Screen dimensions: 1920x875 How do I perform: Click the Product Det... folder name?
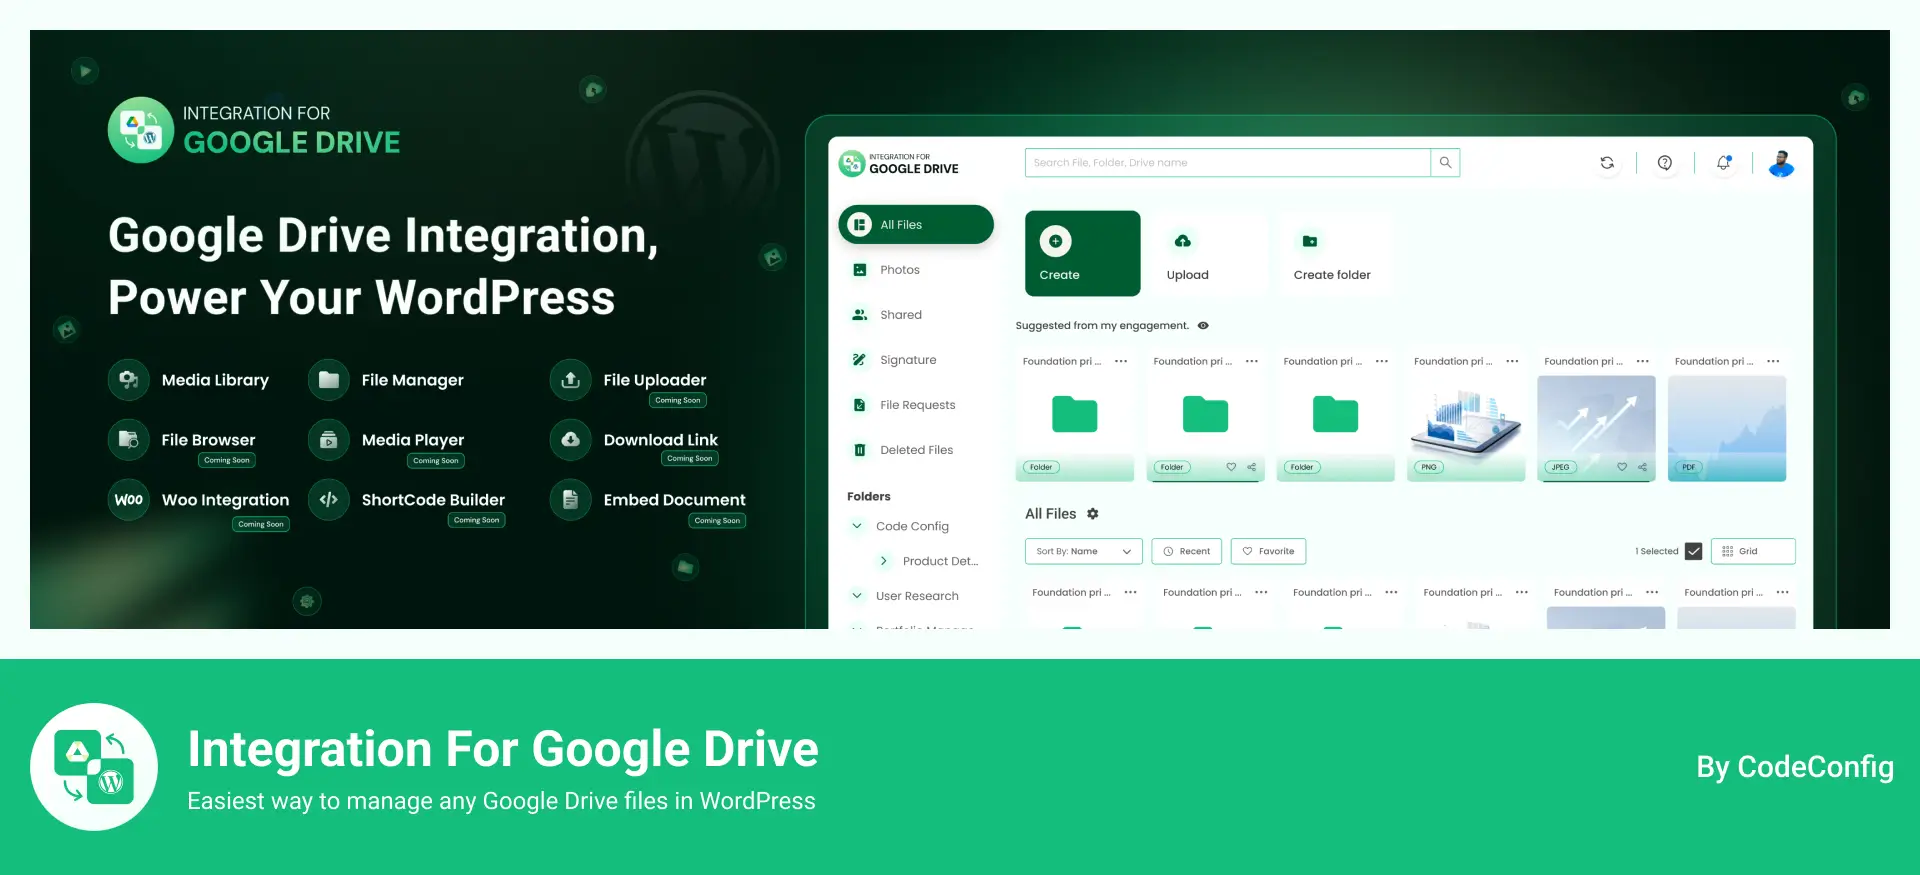point(940,561)
